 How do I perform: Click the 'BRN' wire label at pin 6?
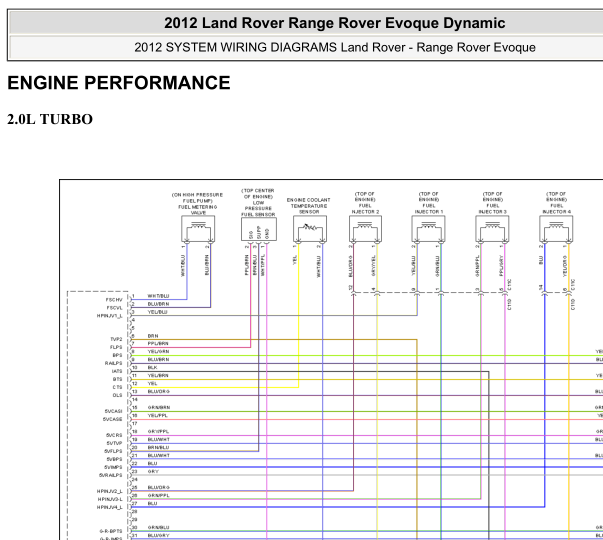coord(153,336)
